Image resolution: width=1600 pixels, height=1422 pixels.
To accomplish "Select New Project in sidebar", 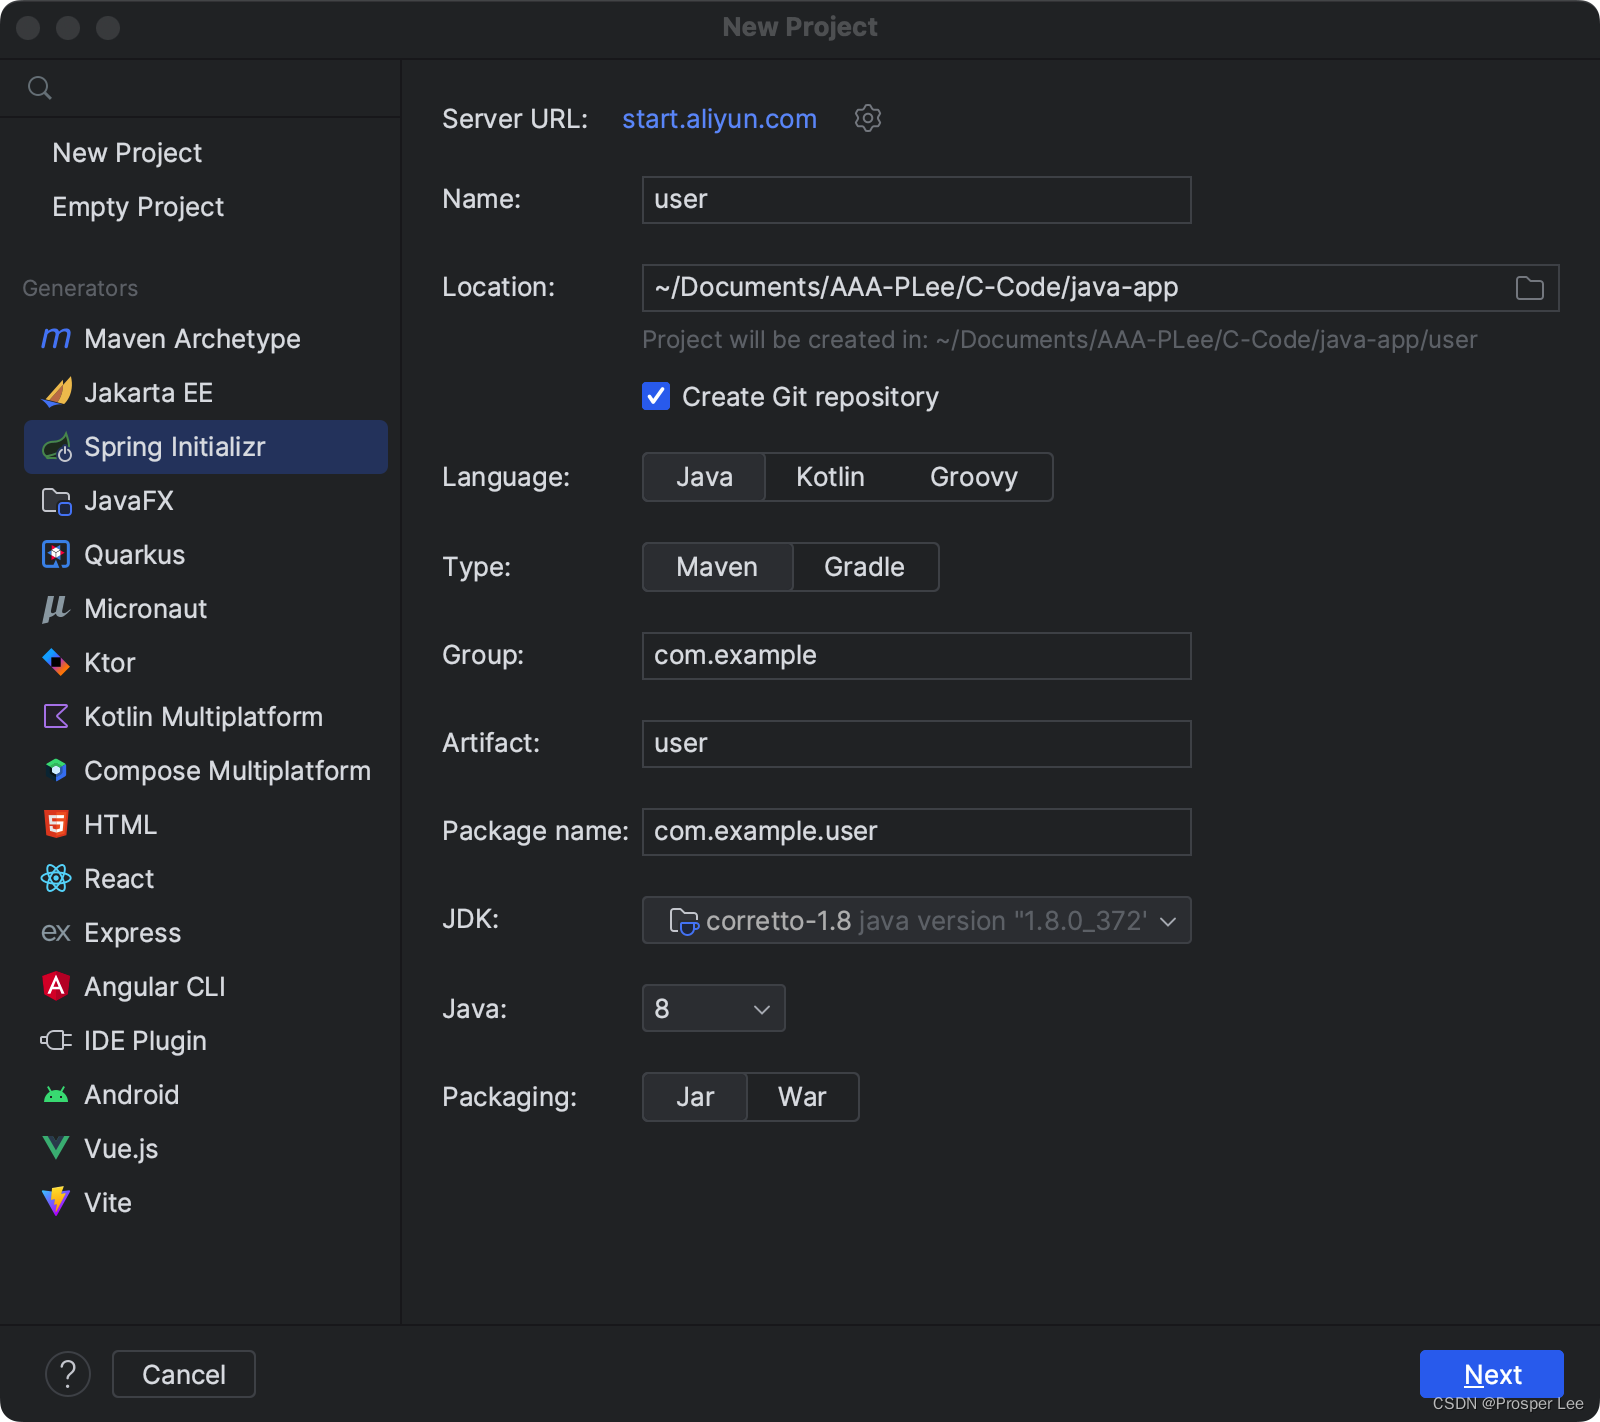I will (x=127, y=153).
